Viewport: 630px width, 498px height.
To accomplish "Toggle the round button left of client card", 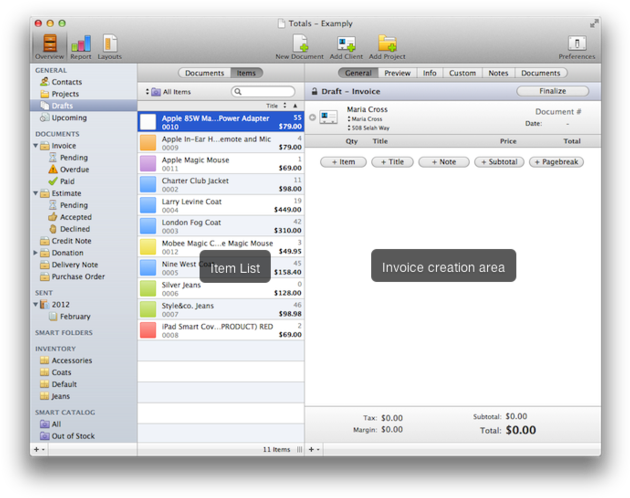I will [312, 117].
